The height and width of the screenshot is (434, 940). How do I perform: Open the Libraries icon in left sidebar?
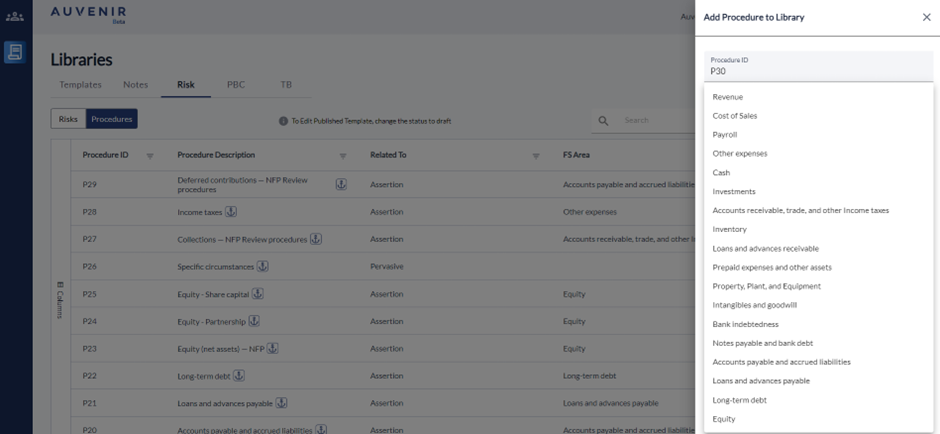15,52
